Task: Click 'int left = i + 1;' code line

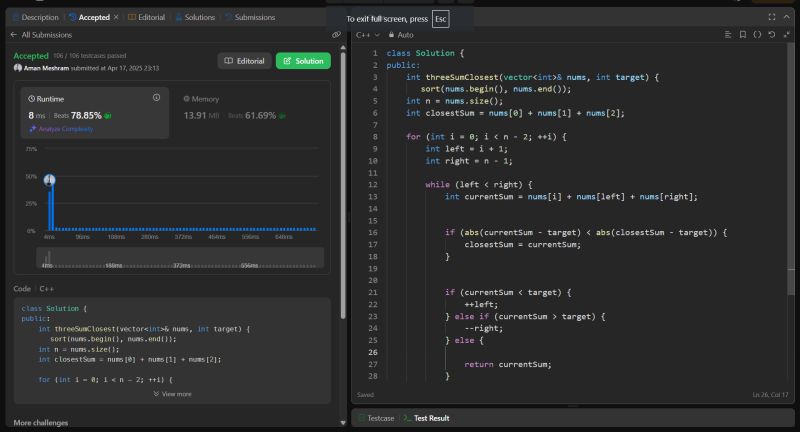Action: [466, 149]
